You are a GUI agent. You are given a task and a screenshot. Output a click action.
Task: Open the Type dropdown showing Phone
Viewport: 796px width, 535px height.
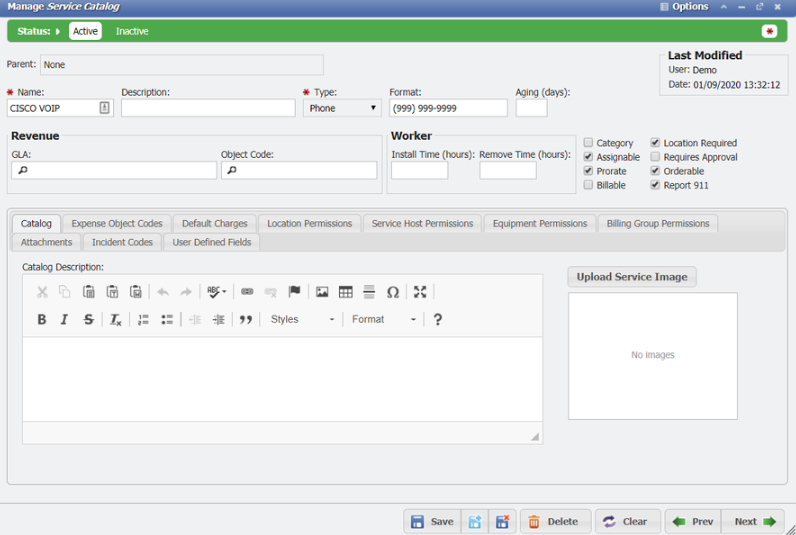(x=342, y=108)
